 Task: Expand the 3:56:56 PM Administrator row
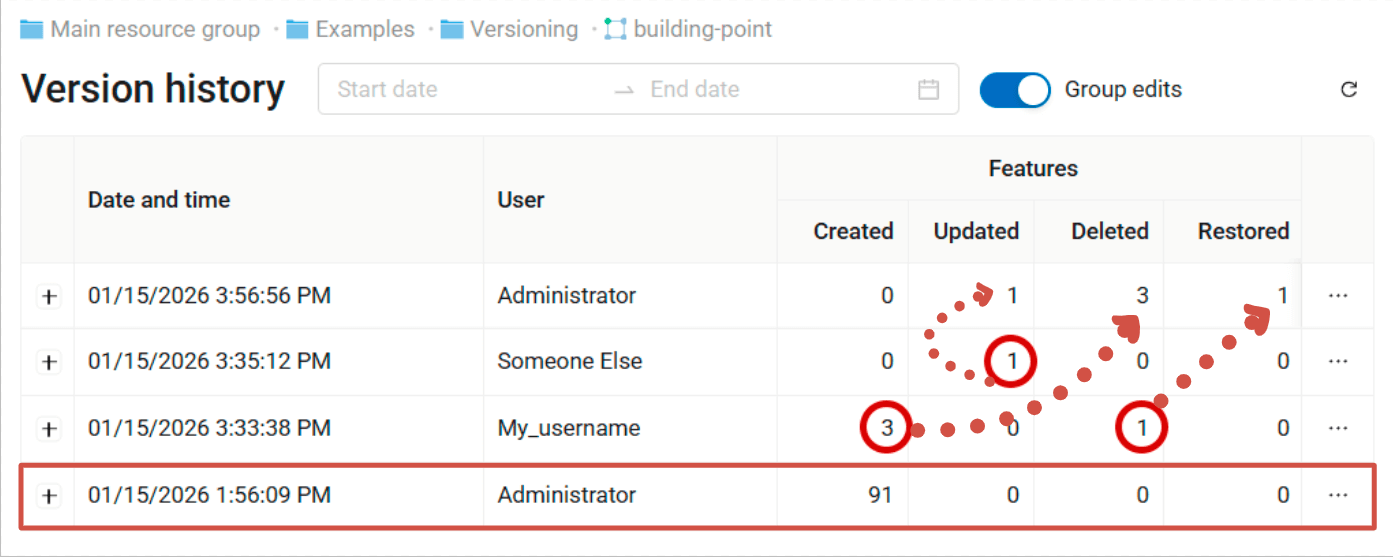(x=48, y=296)
